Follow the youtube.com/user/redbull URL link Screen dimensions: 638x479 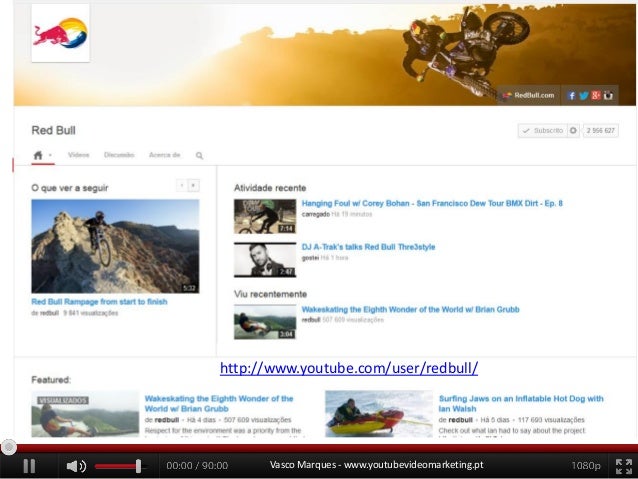coord(349,368)
